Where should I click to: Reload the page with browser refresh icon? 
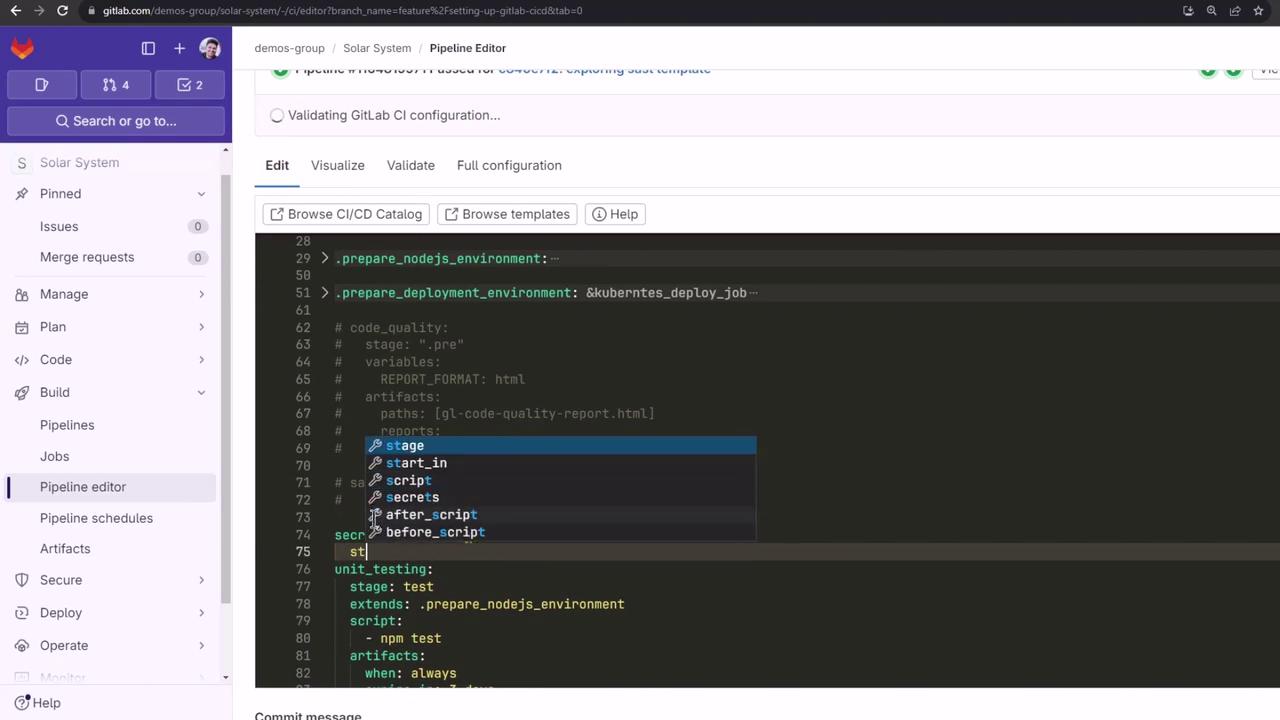click(62, 11)
